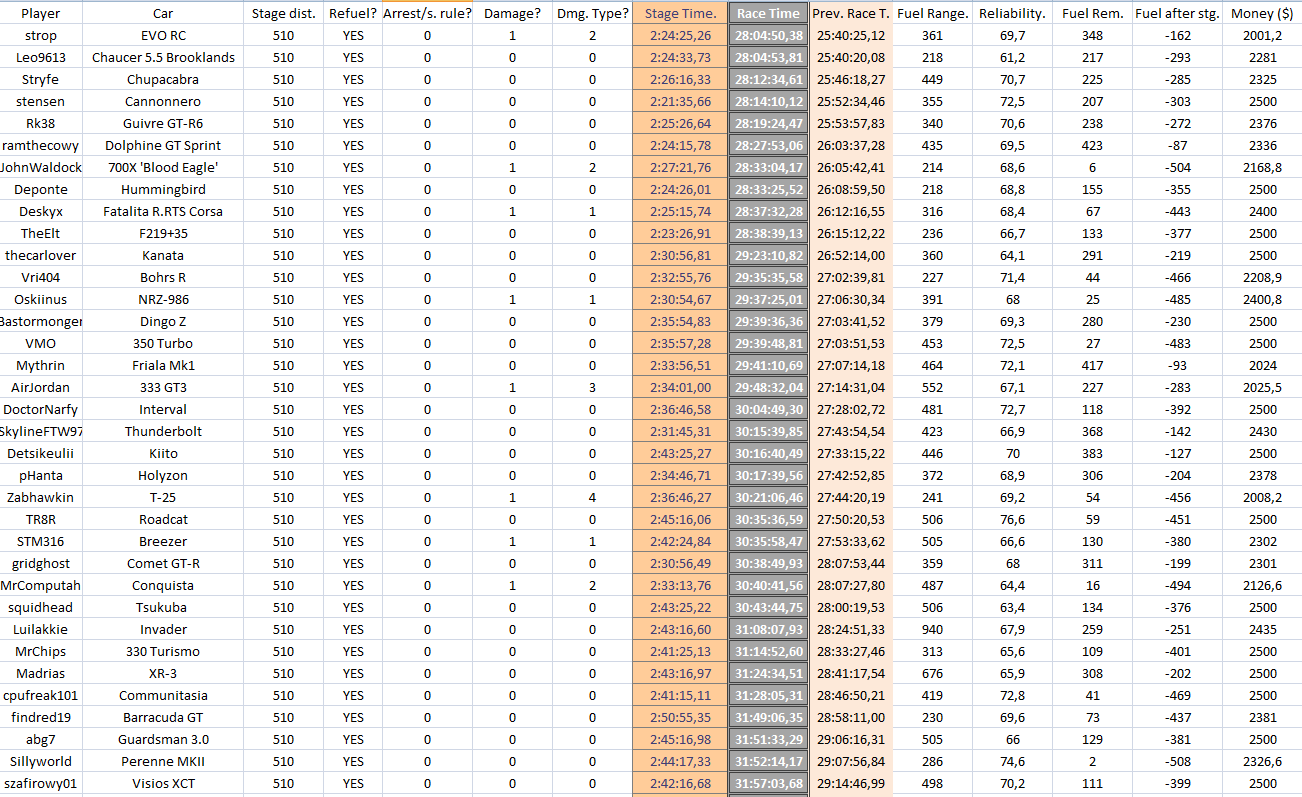
Task: Select stage time cell 2:21:35,66
Action: coord(681,101)
